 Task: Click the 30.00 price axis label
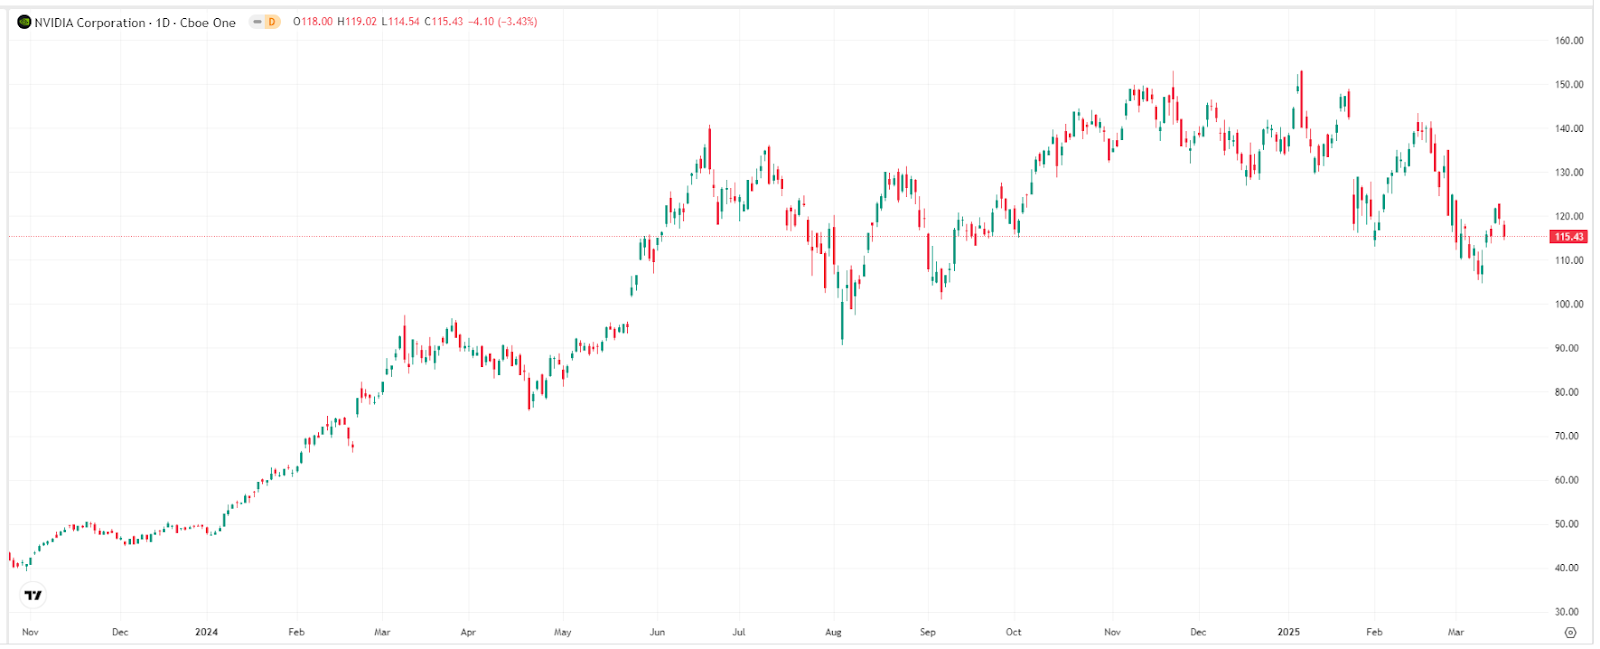coord(1569,611)
